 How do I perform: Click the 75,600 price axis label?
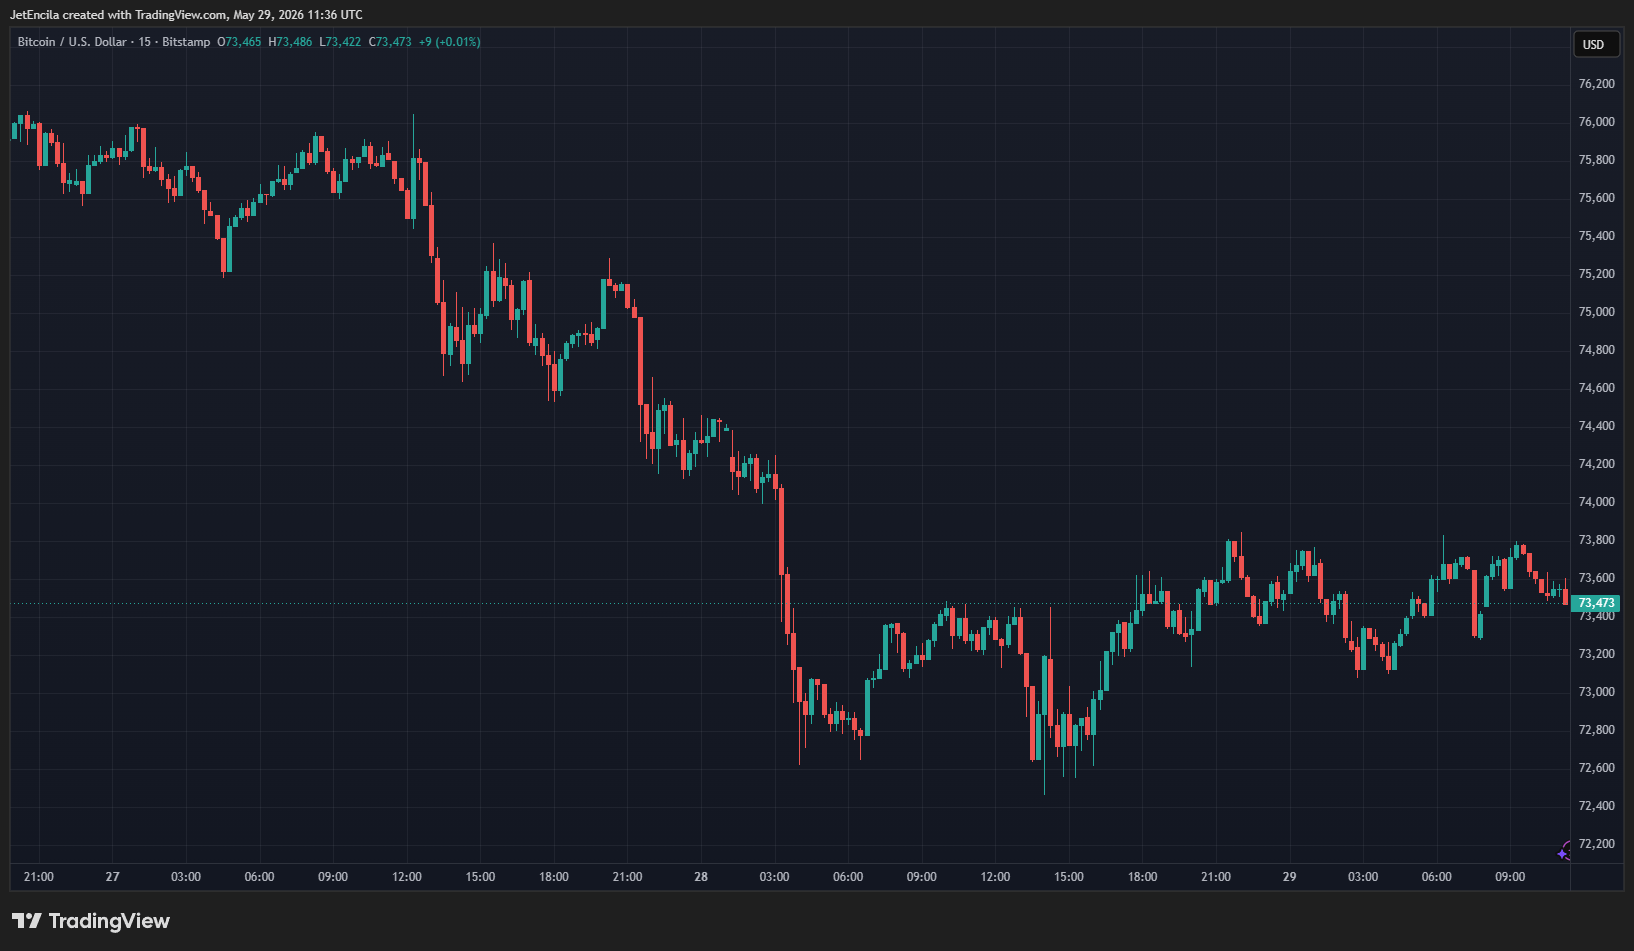[x=1596, y=198]
